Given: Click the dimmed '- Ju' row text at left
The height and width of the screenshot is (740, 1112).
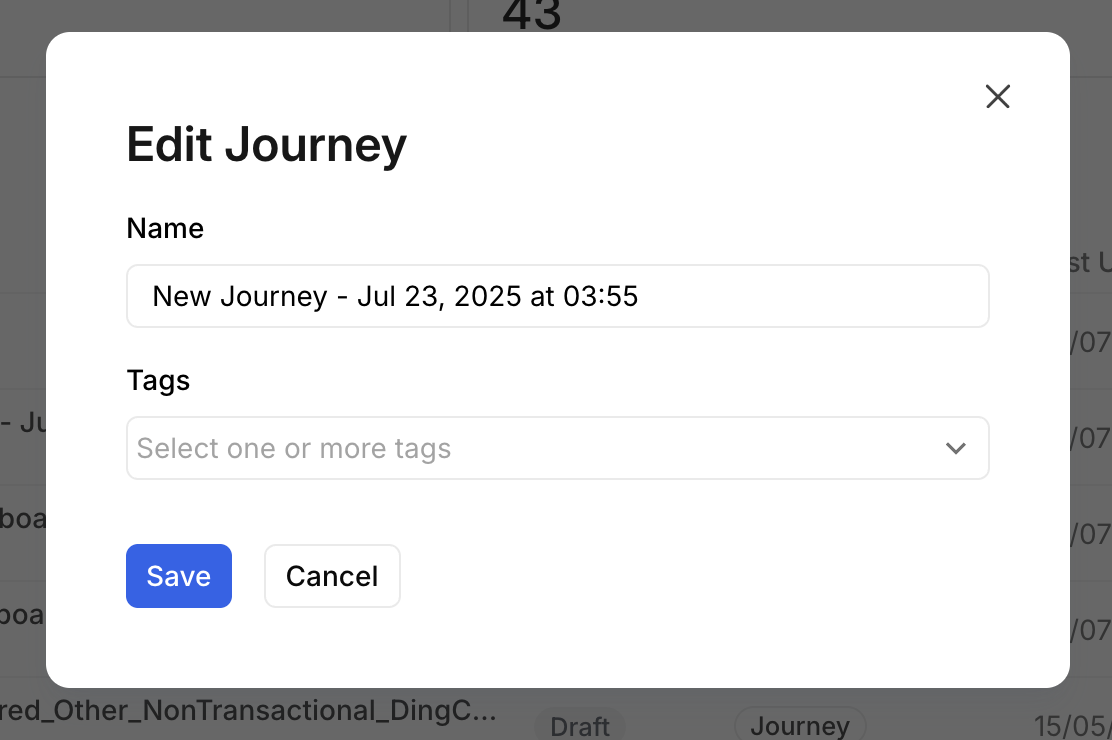Looking at the screenshot, I should click(x=22, y=423).
